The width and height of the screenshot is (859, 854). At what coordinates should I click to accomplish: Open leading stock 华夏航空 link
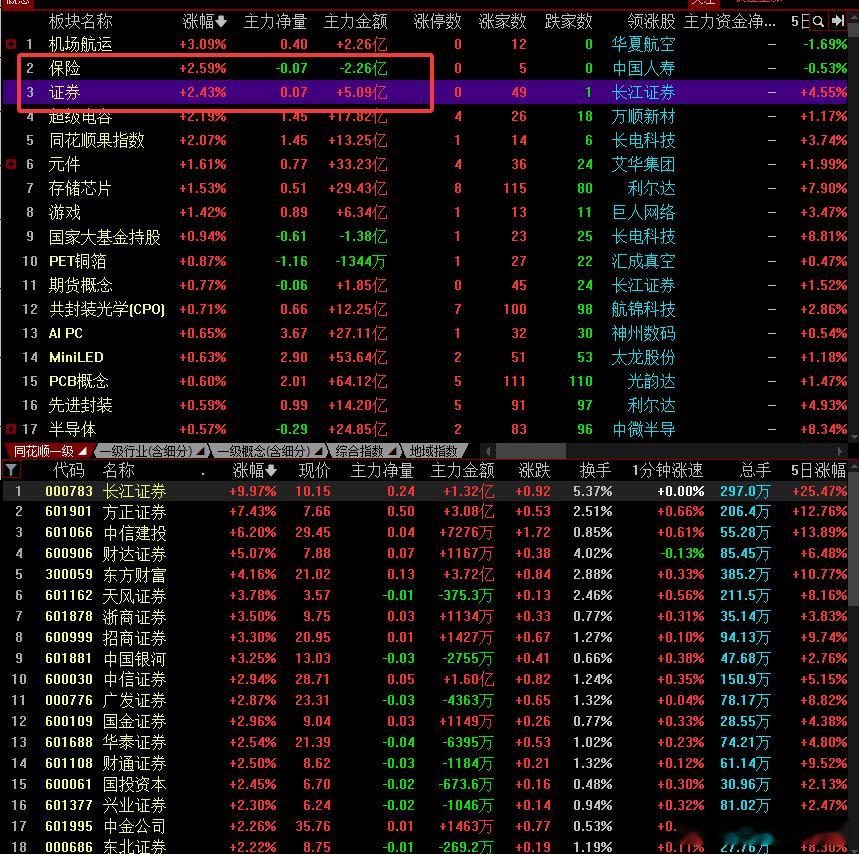coord(643,44)
